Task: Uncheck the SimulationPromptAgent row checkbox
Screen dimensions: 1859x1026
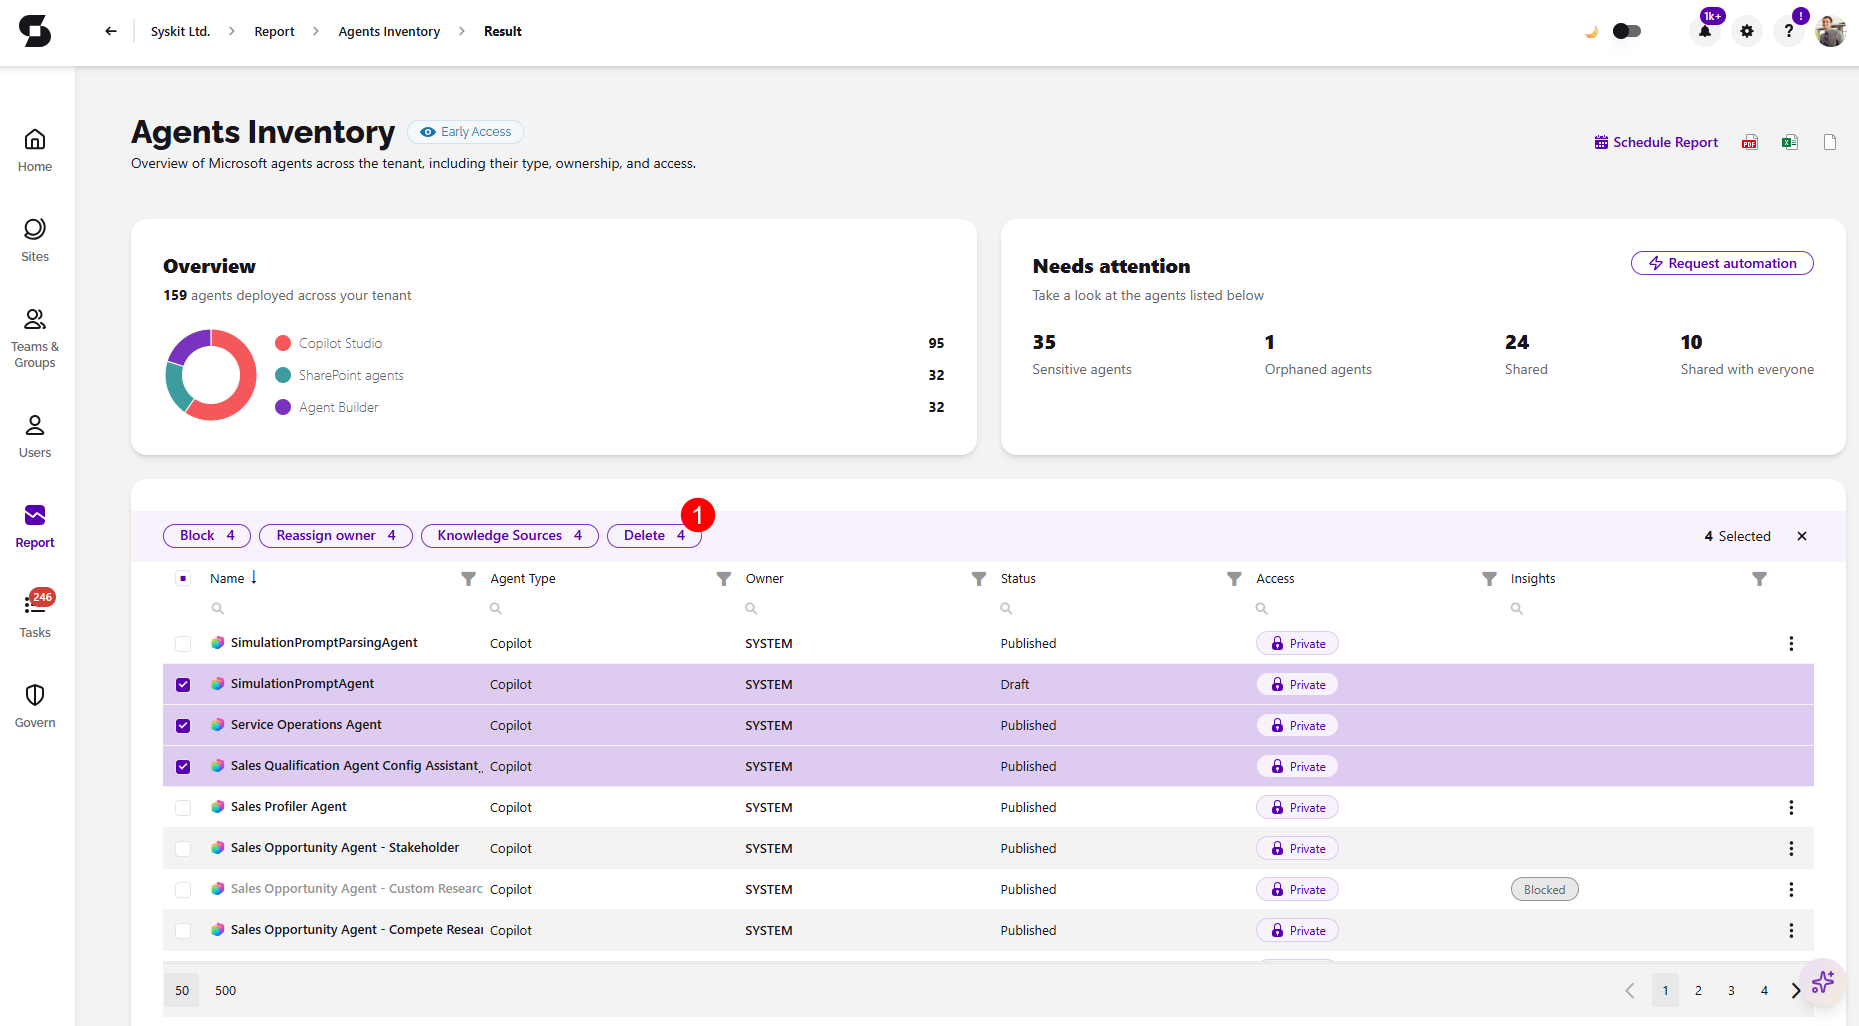Action: tap(183, 685)
